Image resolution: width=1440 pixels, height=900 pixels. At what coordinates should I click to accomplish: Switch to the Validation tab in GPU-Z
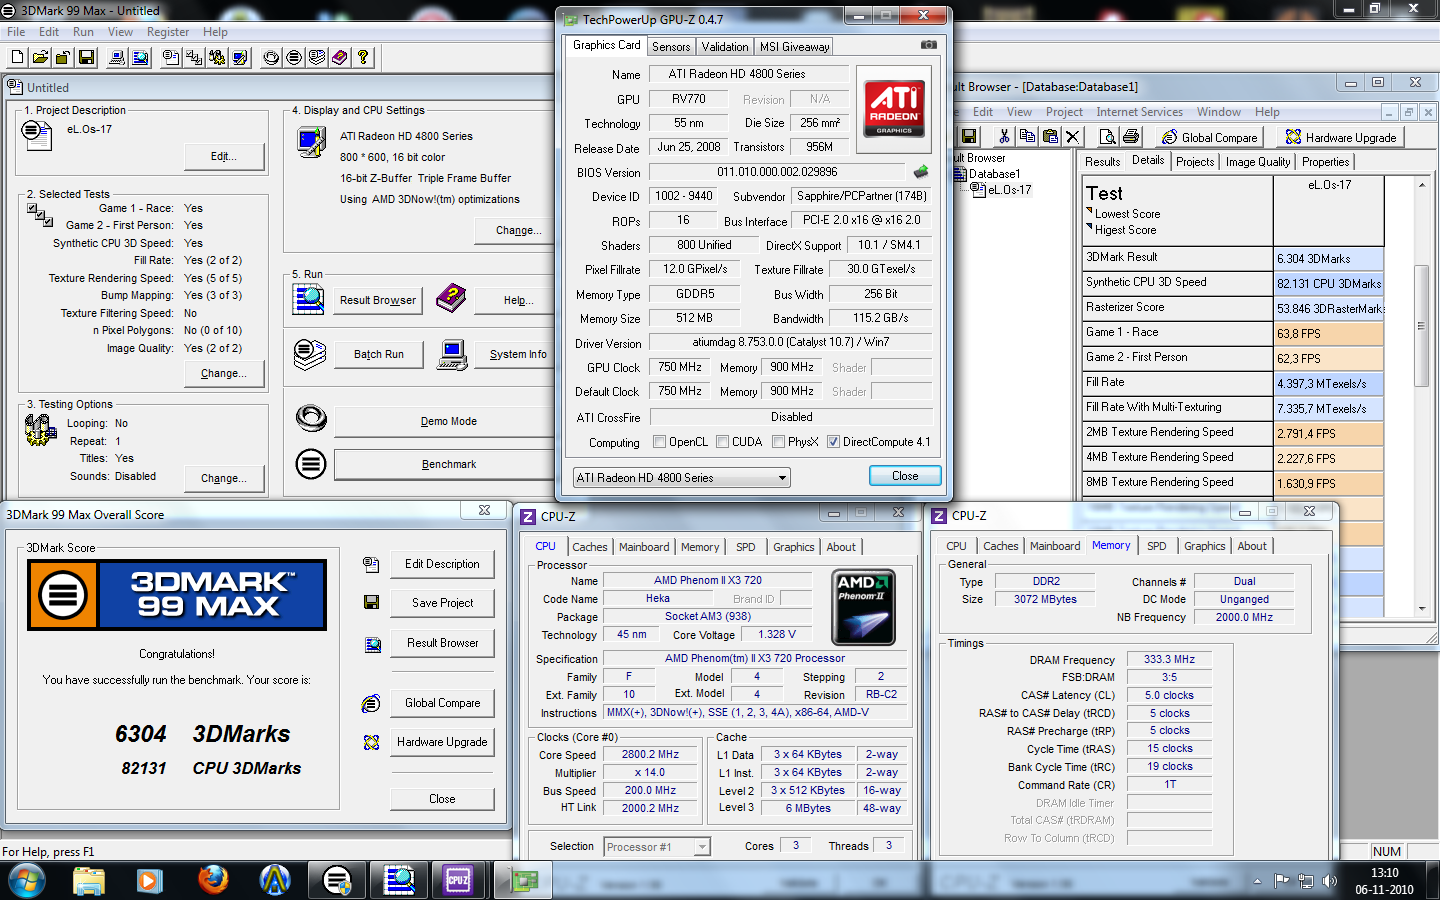[725, 47]
